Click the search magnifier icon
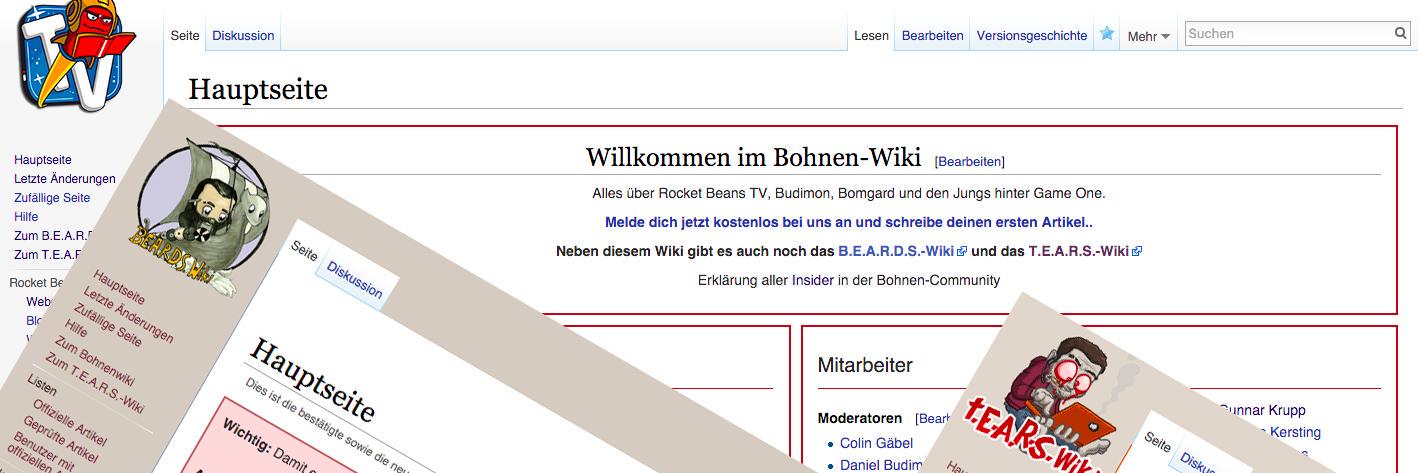 pyautogui.click(x=1401, y=34)
